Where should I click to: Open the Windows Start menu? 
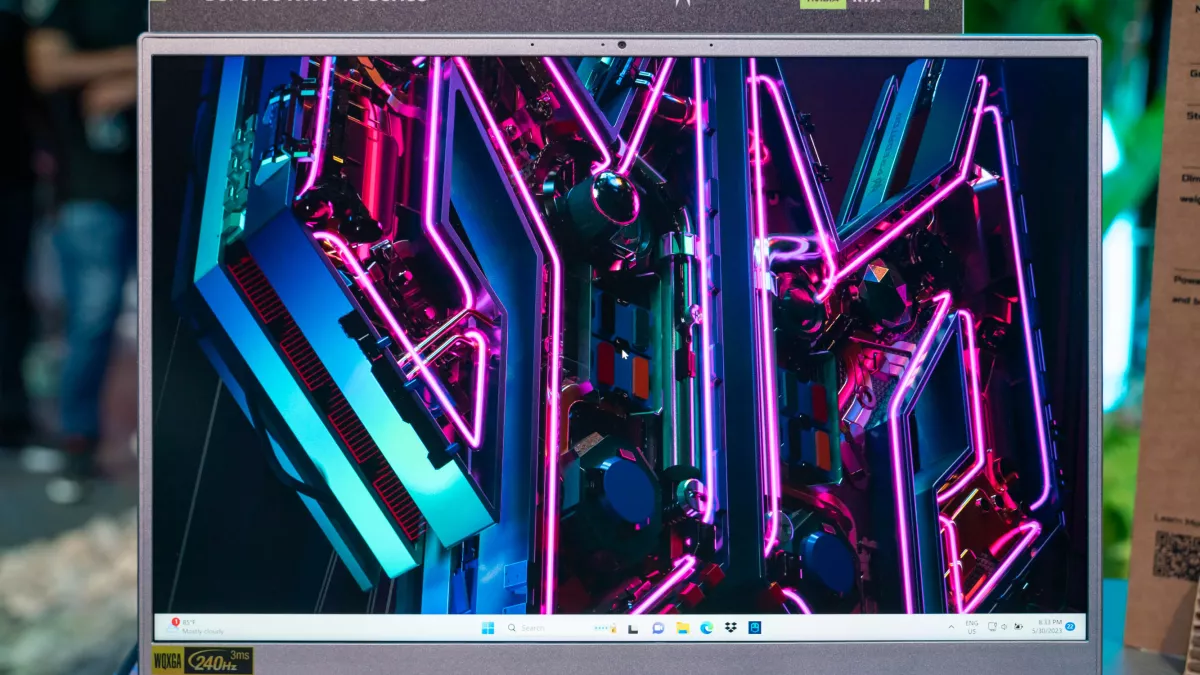pyautogui.click(x=488, y=628)
